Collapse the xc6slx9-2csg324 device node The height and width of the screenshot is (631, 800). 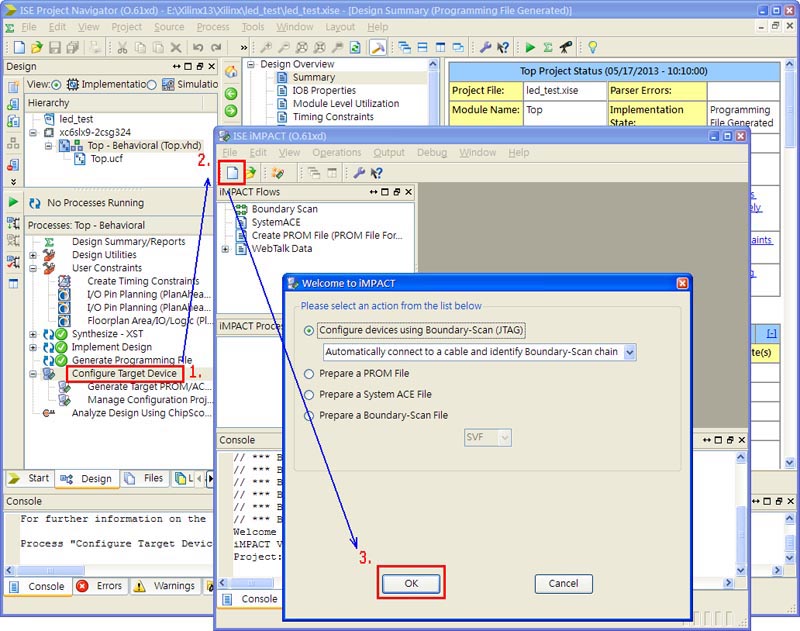point(33,133)
